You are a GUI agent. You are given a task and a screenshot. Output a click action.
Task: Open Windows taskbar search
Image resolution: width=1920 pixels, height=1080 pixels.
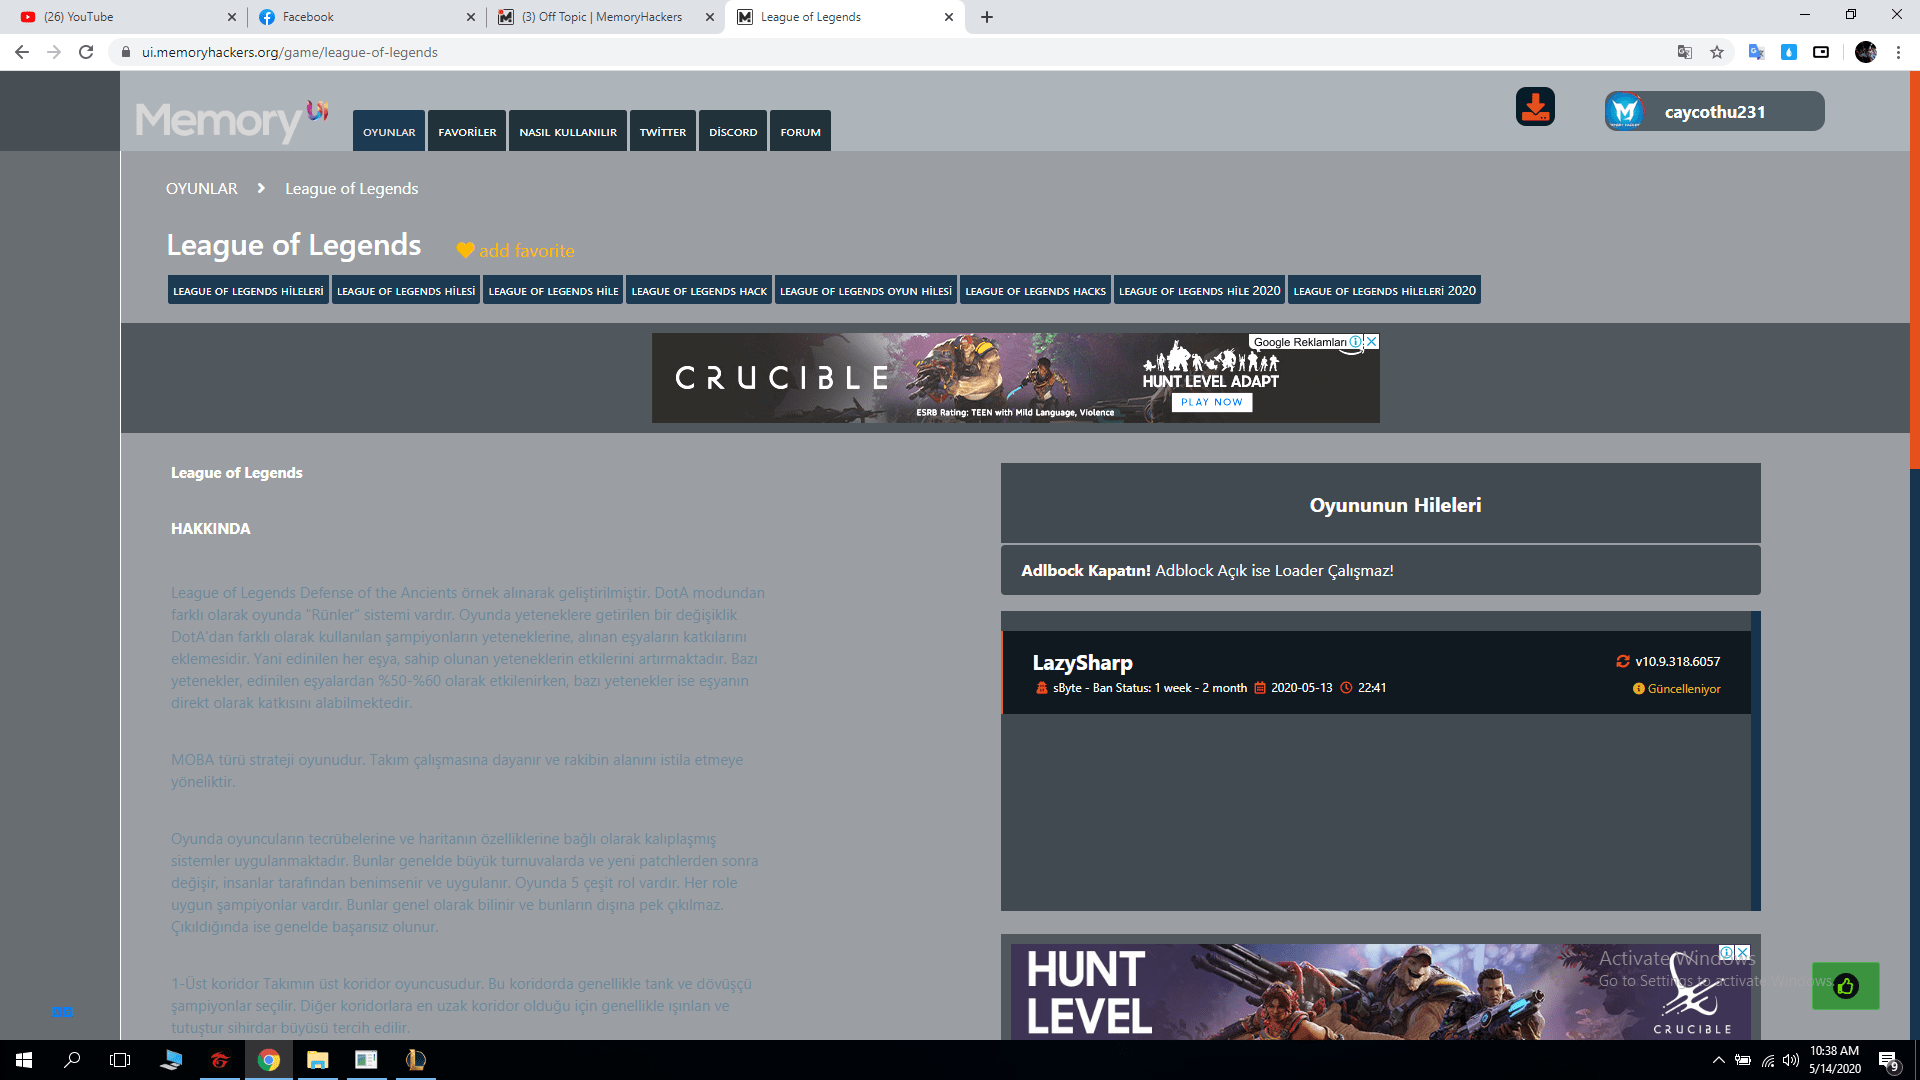72,1060
